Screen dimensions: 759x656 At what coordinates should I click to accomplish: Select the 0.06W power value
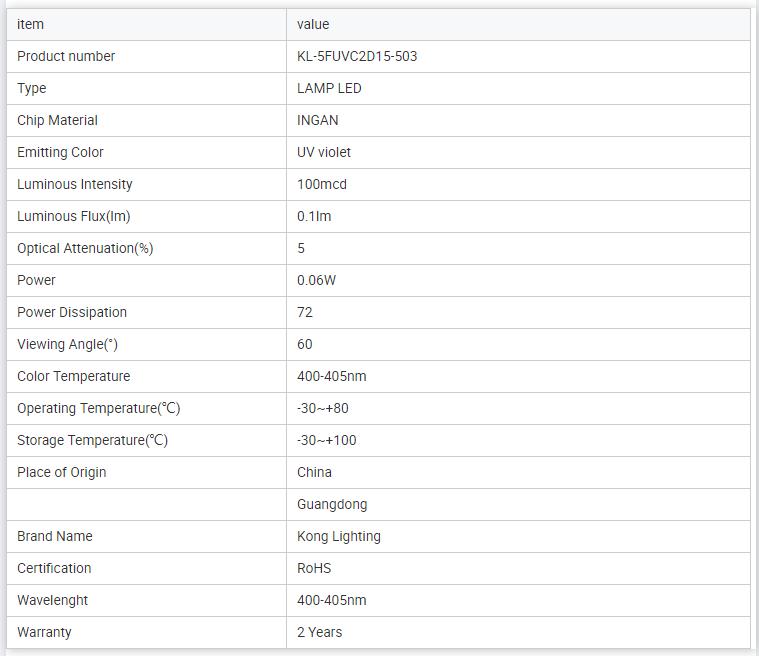pos(317,280)
